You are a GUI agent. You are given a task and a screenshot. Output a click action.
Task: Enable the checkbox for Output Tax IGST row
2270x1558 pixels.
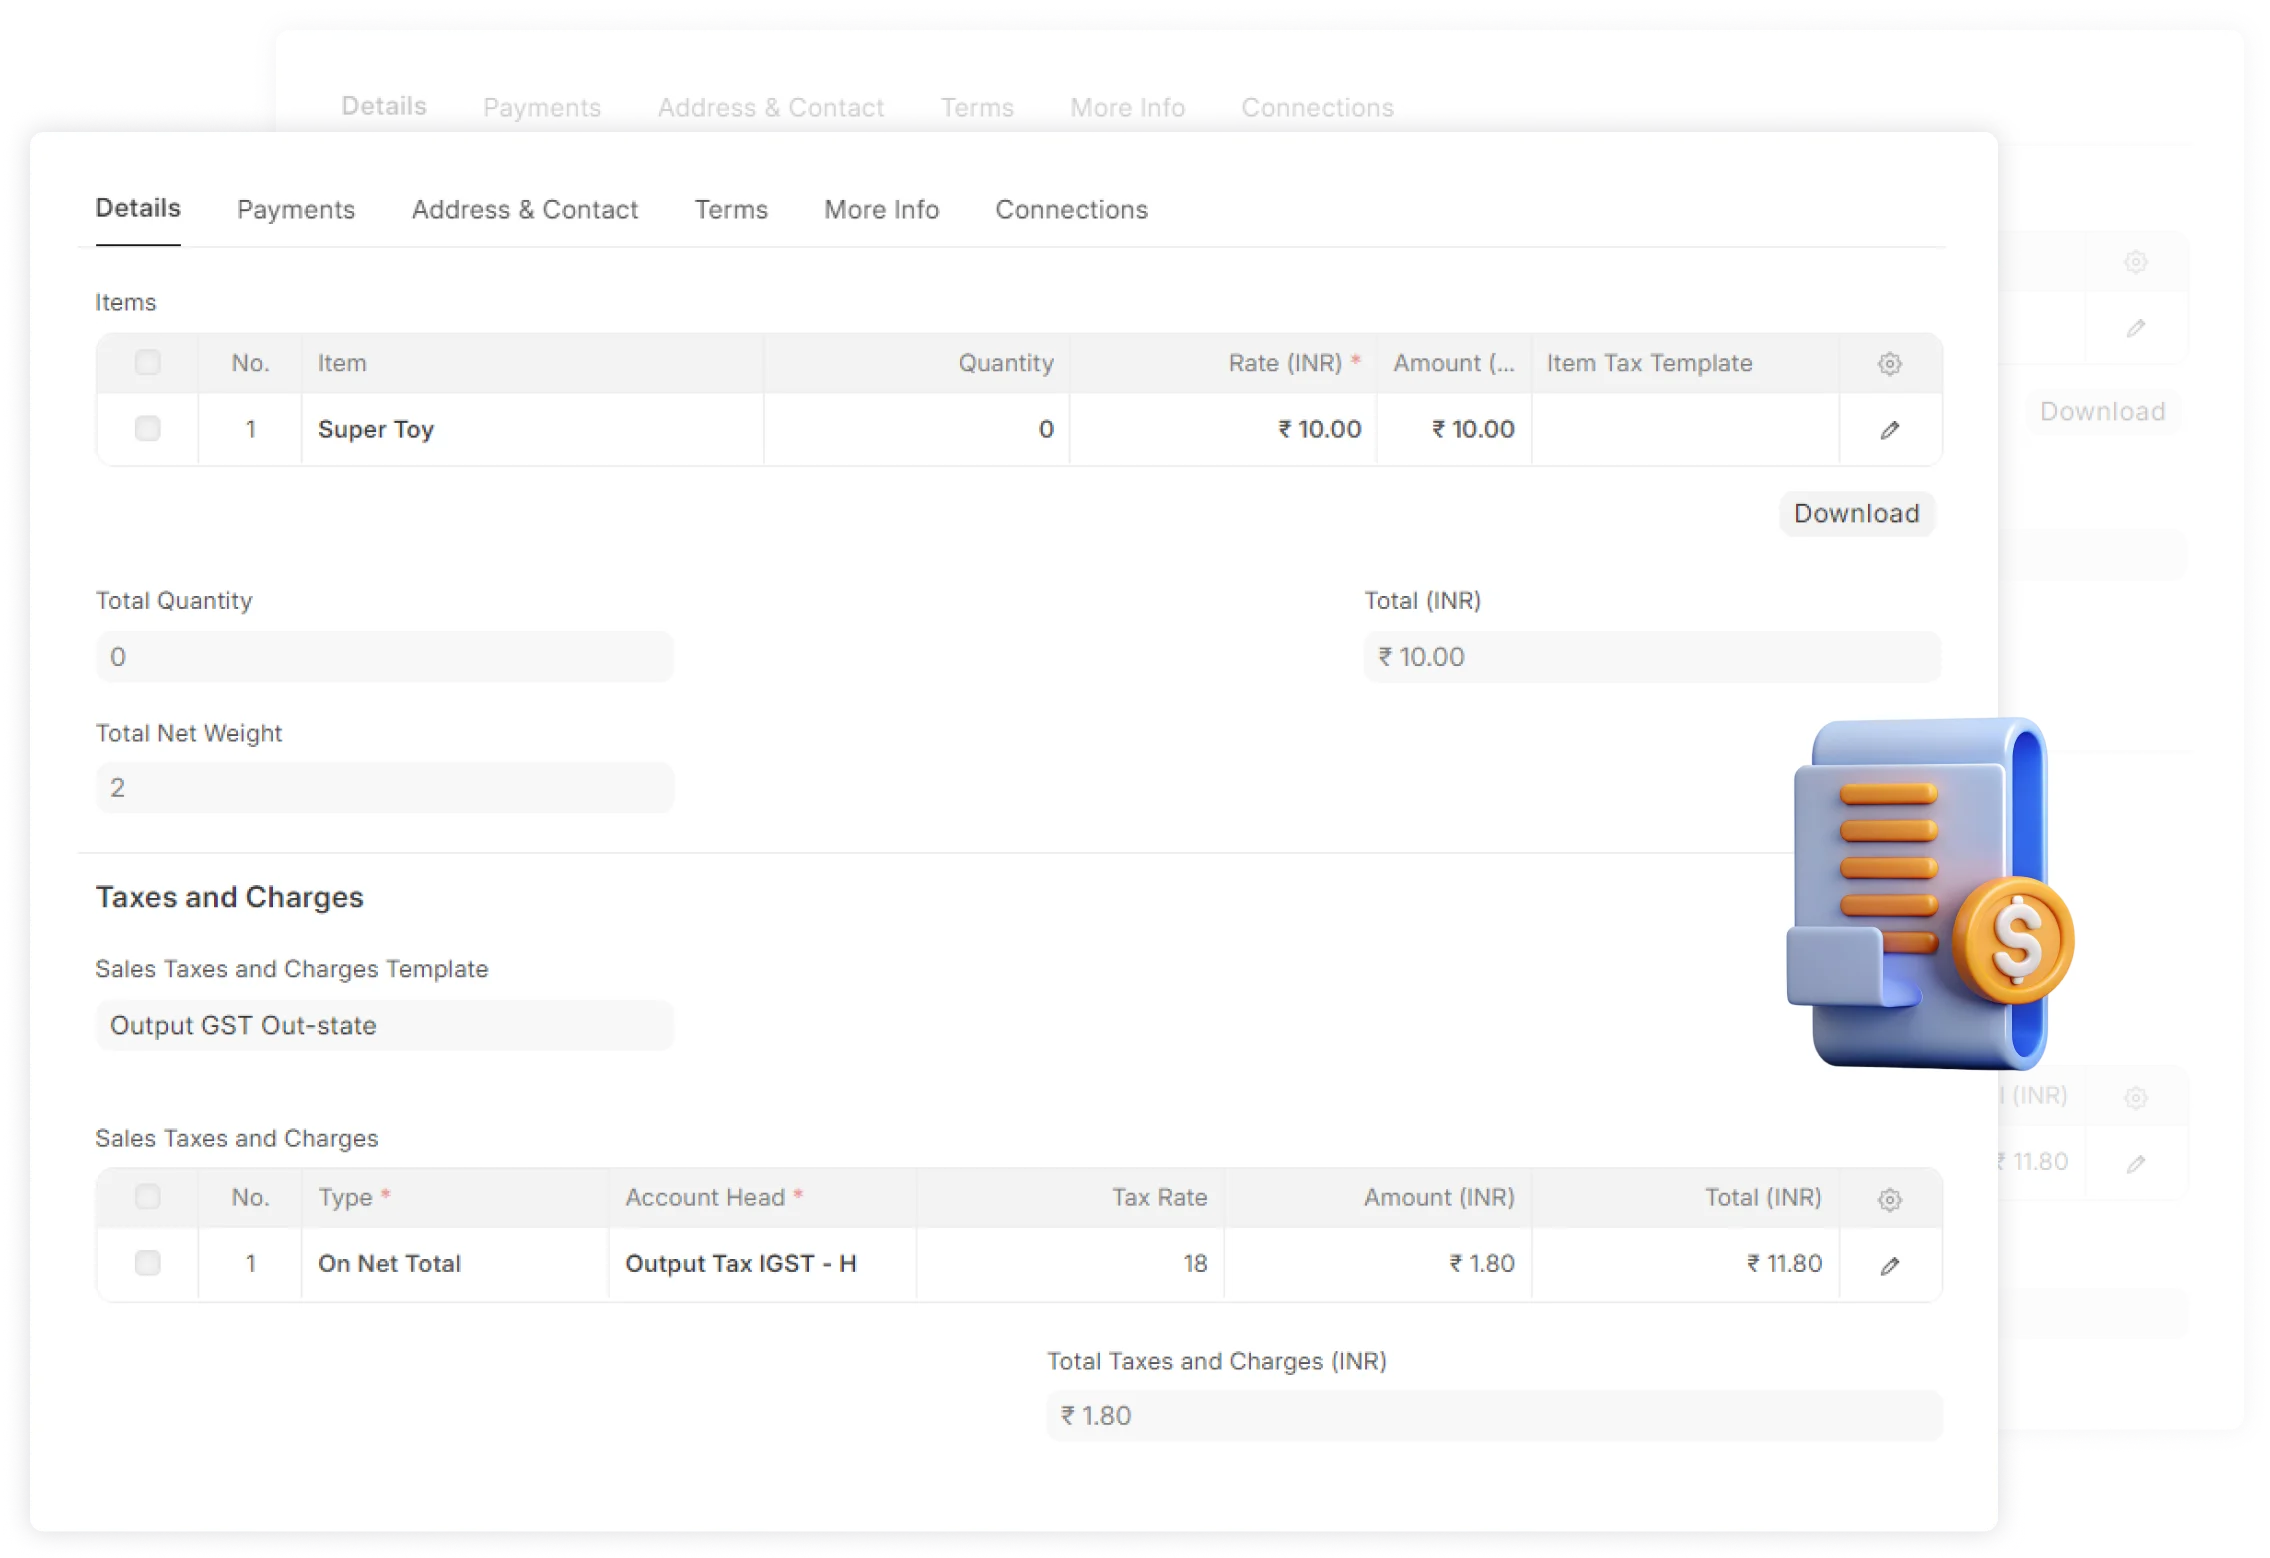pos(147,1263)
